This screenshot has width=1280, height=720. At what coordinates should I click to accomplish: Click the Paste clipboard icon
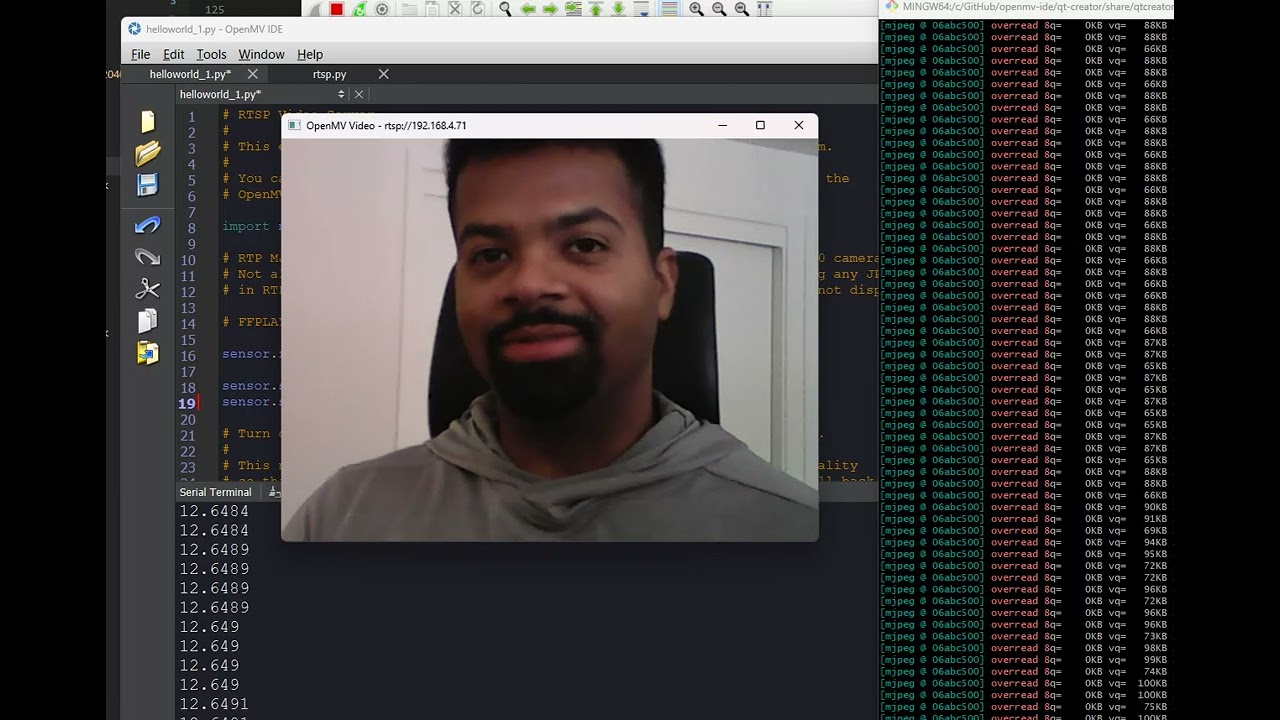[x=148, y=353]
